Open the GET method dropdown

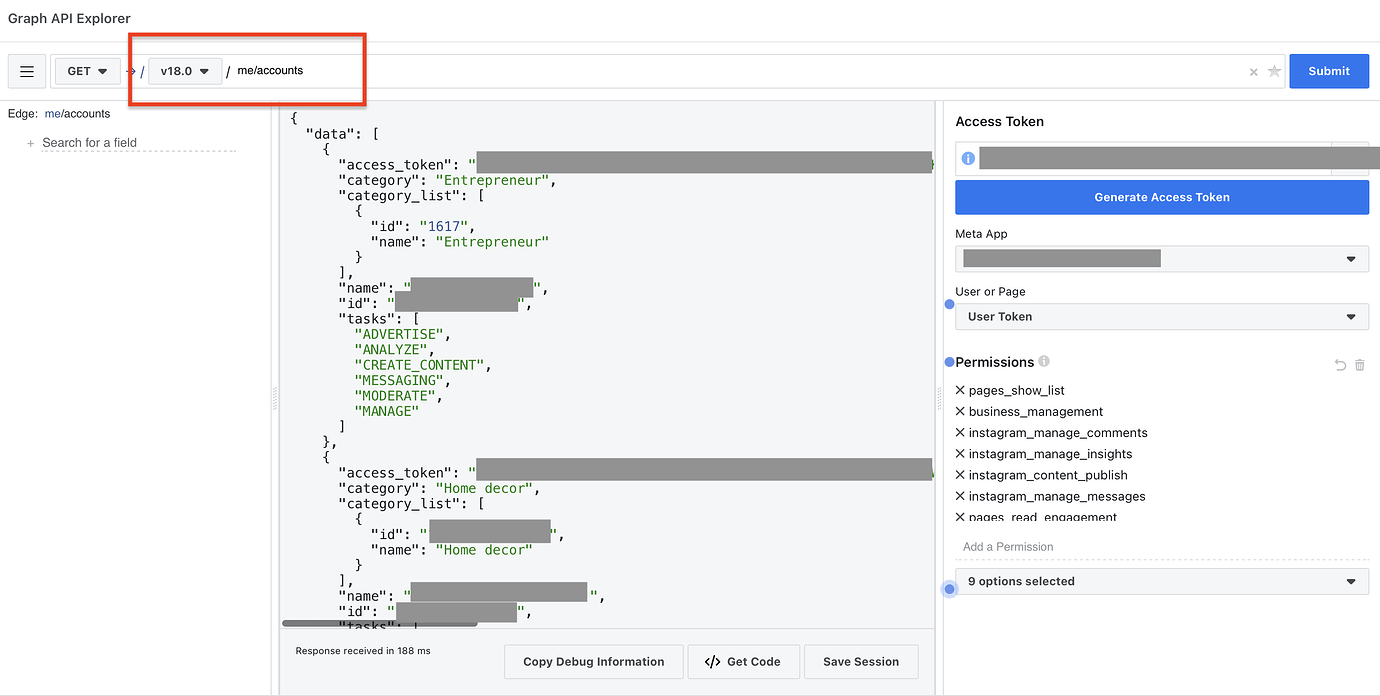[86, 71]
